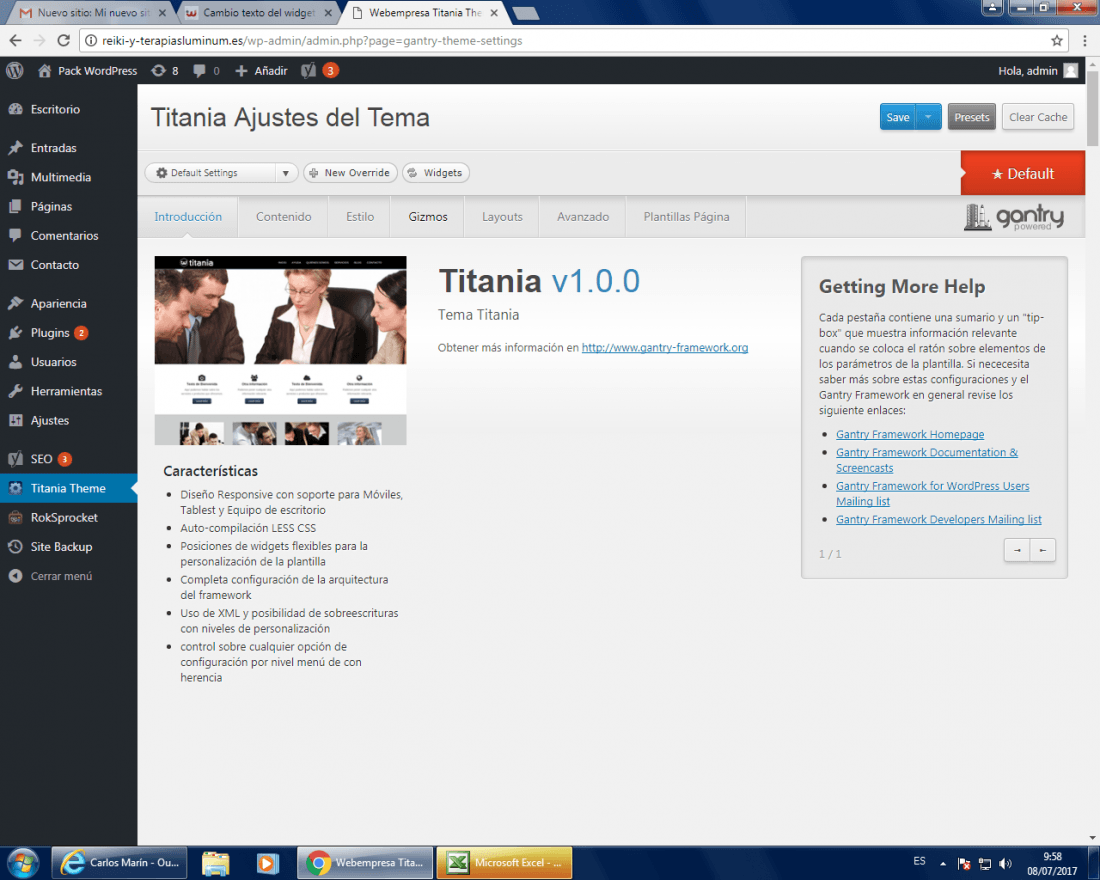Open Pack WordPress site home icon
The height and width of the screenshot is (880, 1100).
coord(44,71)
